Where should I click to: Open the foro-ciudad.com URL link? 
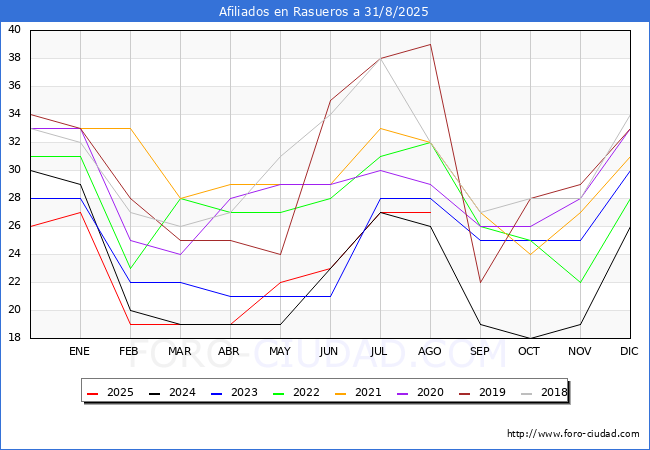[x=573, y=434]
